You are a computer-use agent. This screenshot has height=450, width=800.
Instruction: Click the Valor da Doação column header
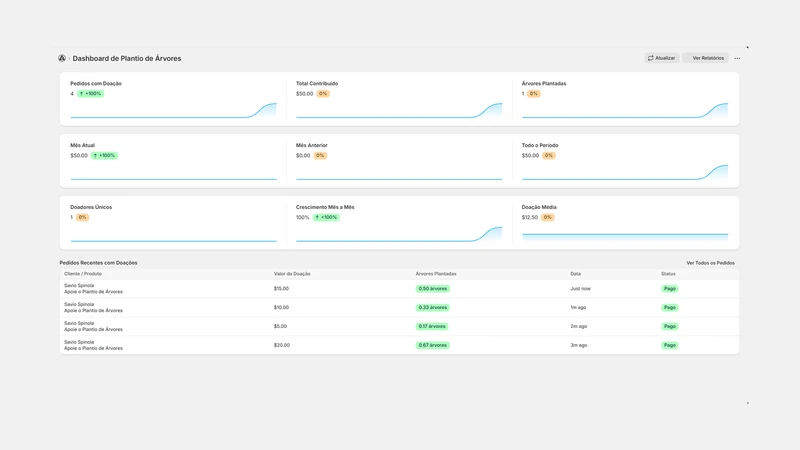[x=292, y=274]
